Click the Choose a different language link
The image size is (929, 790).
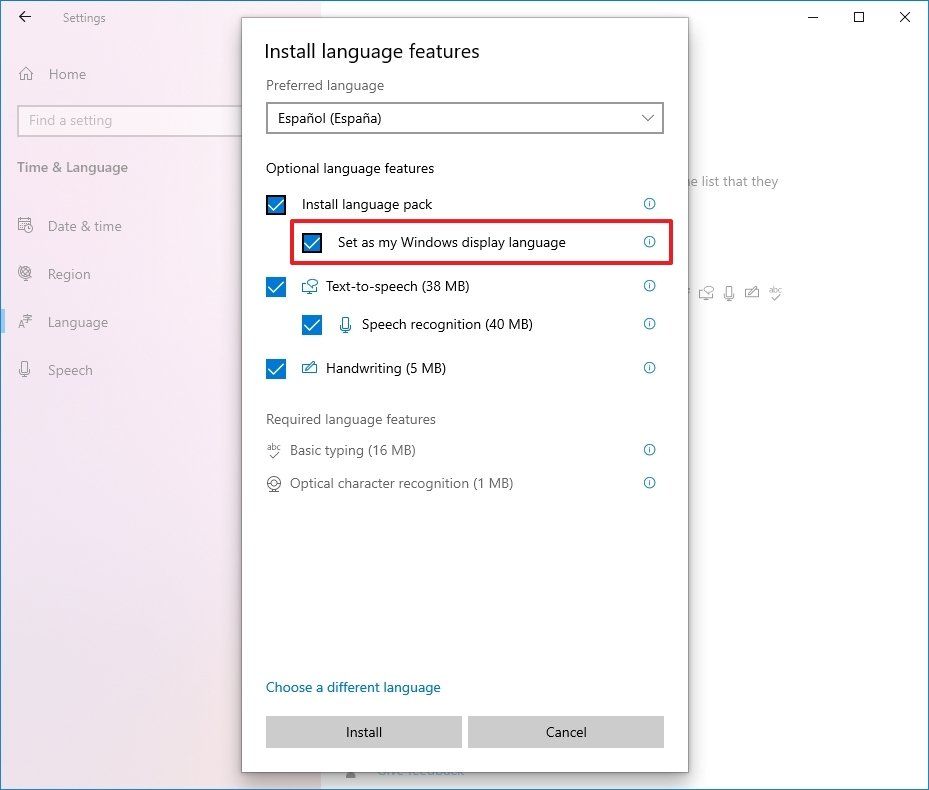(x=353, y=687)
